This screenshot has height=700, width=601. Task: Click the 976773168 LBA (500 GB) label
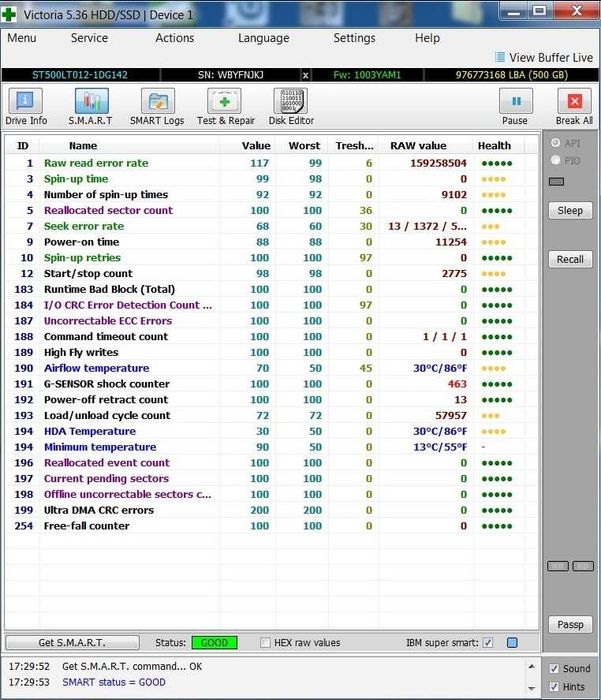point(512,75)
